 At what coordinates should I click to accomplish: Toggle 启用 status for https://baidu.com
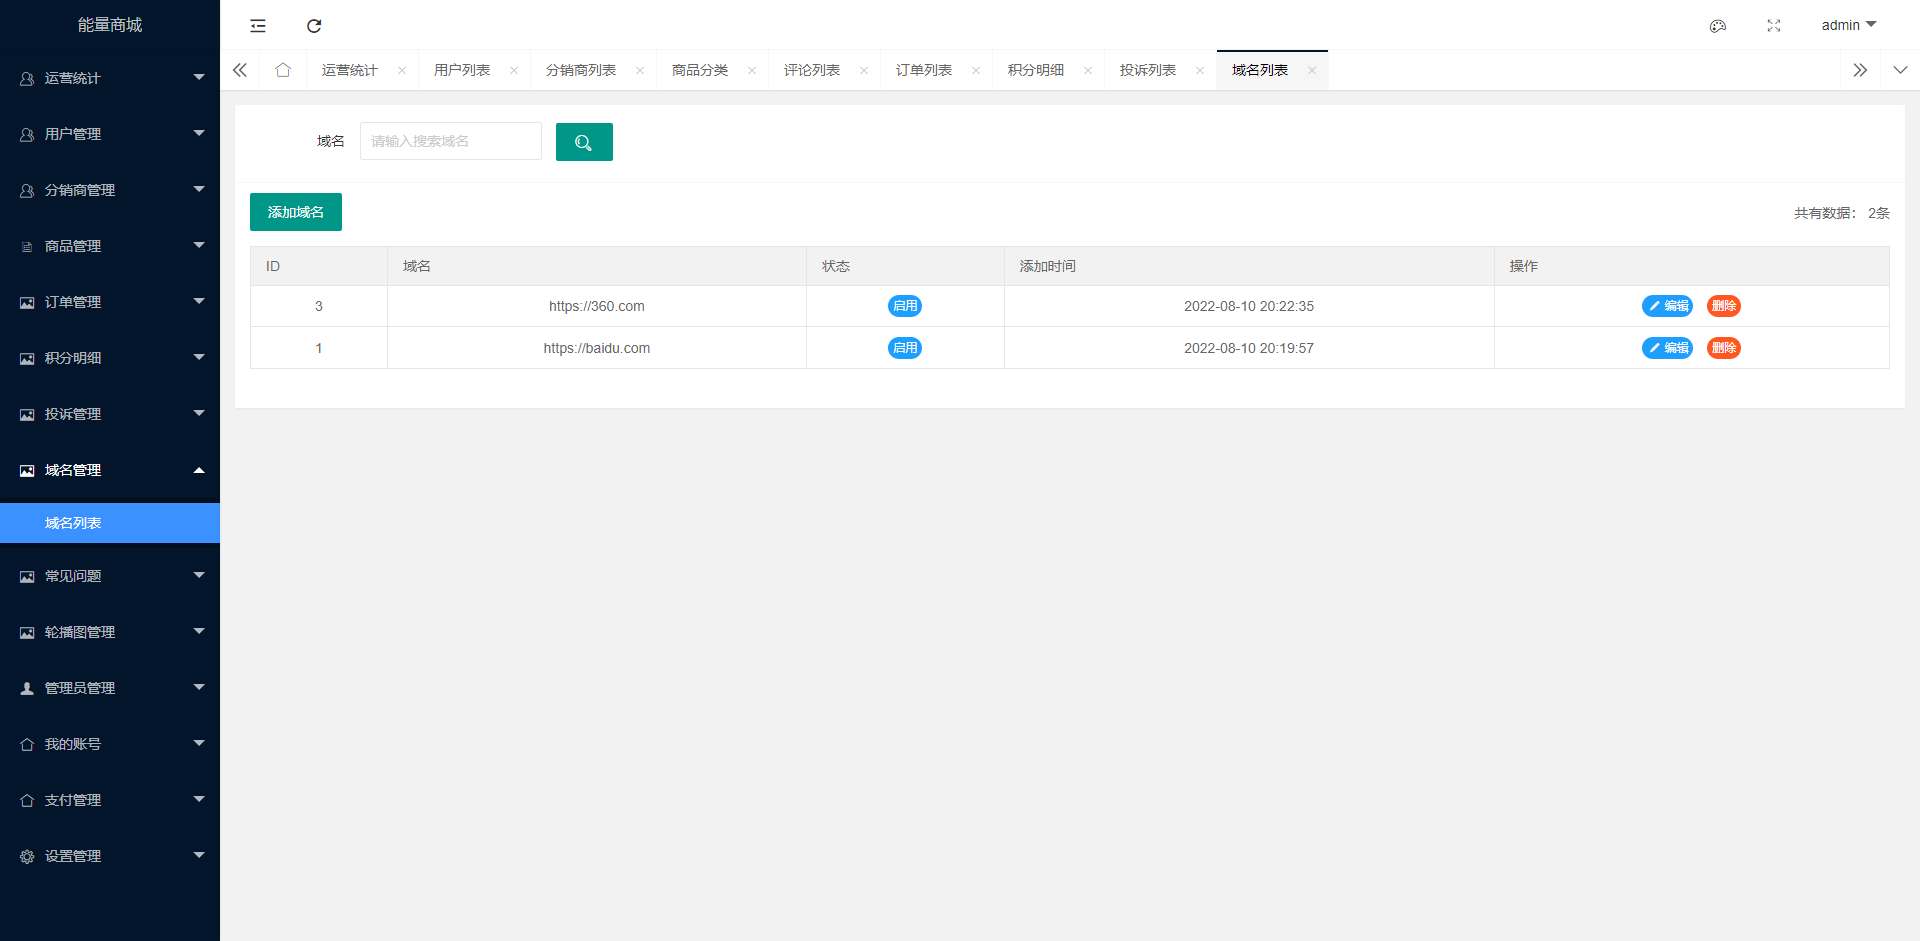[x=904, y=348]
